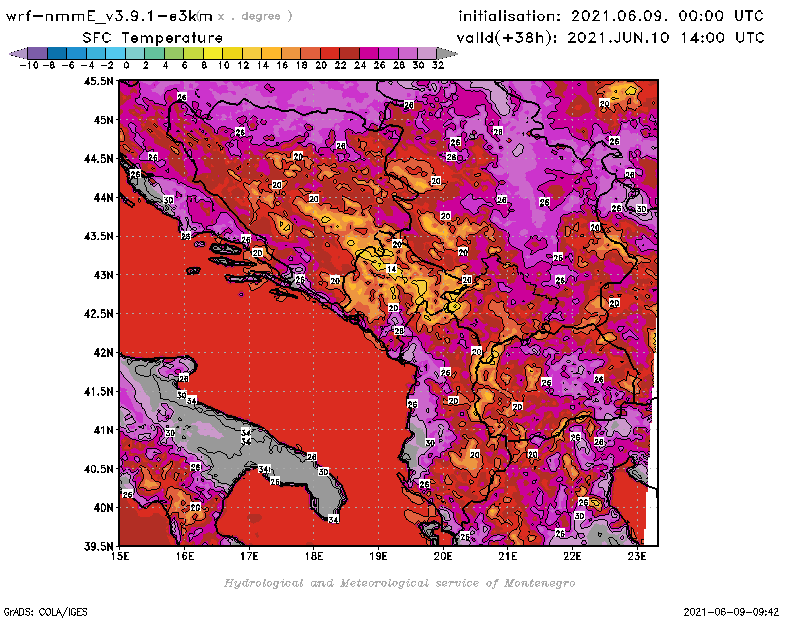This screenshot has height=618, width=800.
Task: Click the legend tick label '32'
Action: [438, 65]
